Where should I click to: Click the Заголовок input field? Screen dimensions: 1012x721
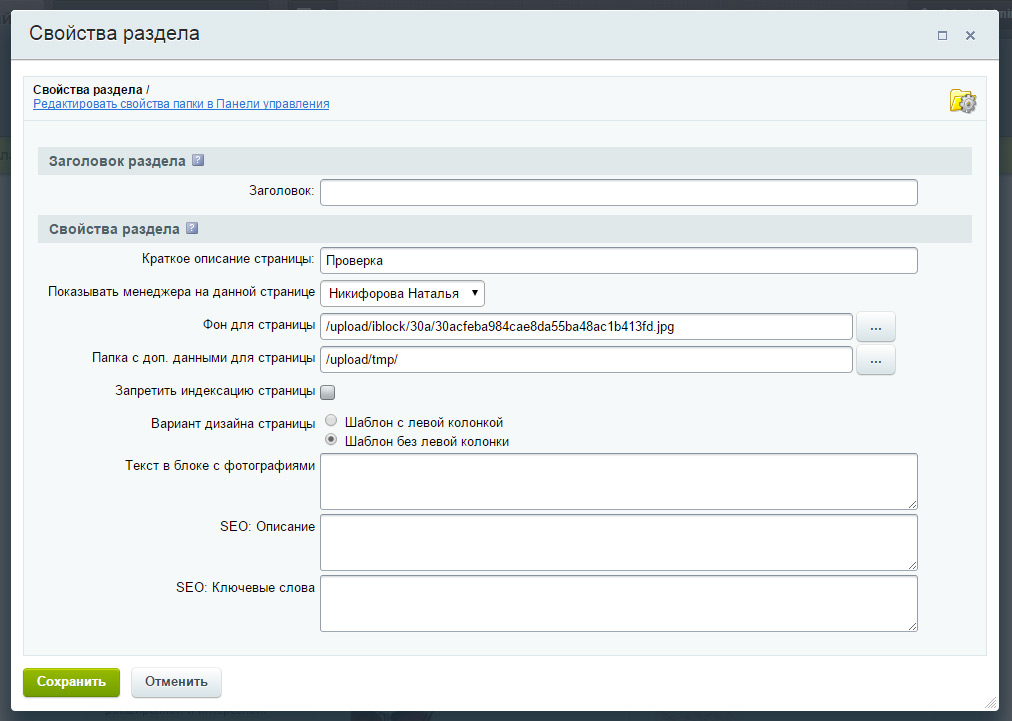coord(618,192)
